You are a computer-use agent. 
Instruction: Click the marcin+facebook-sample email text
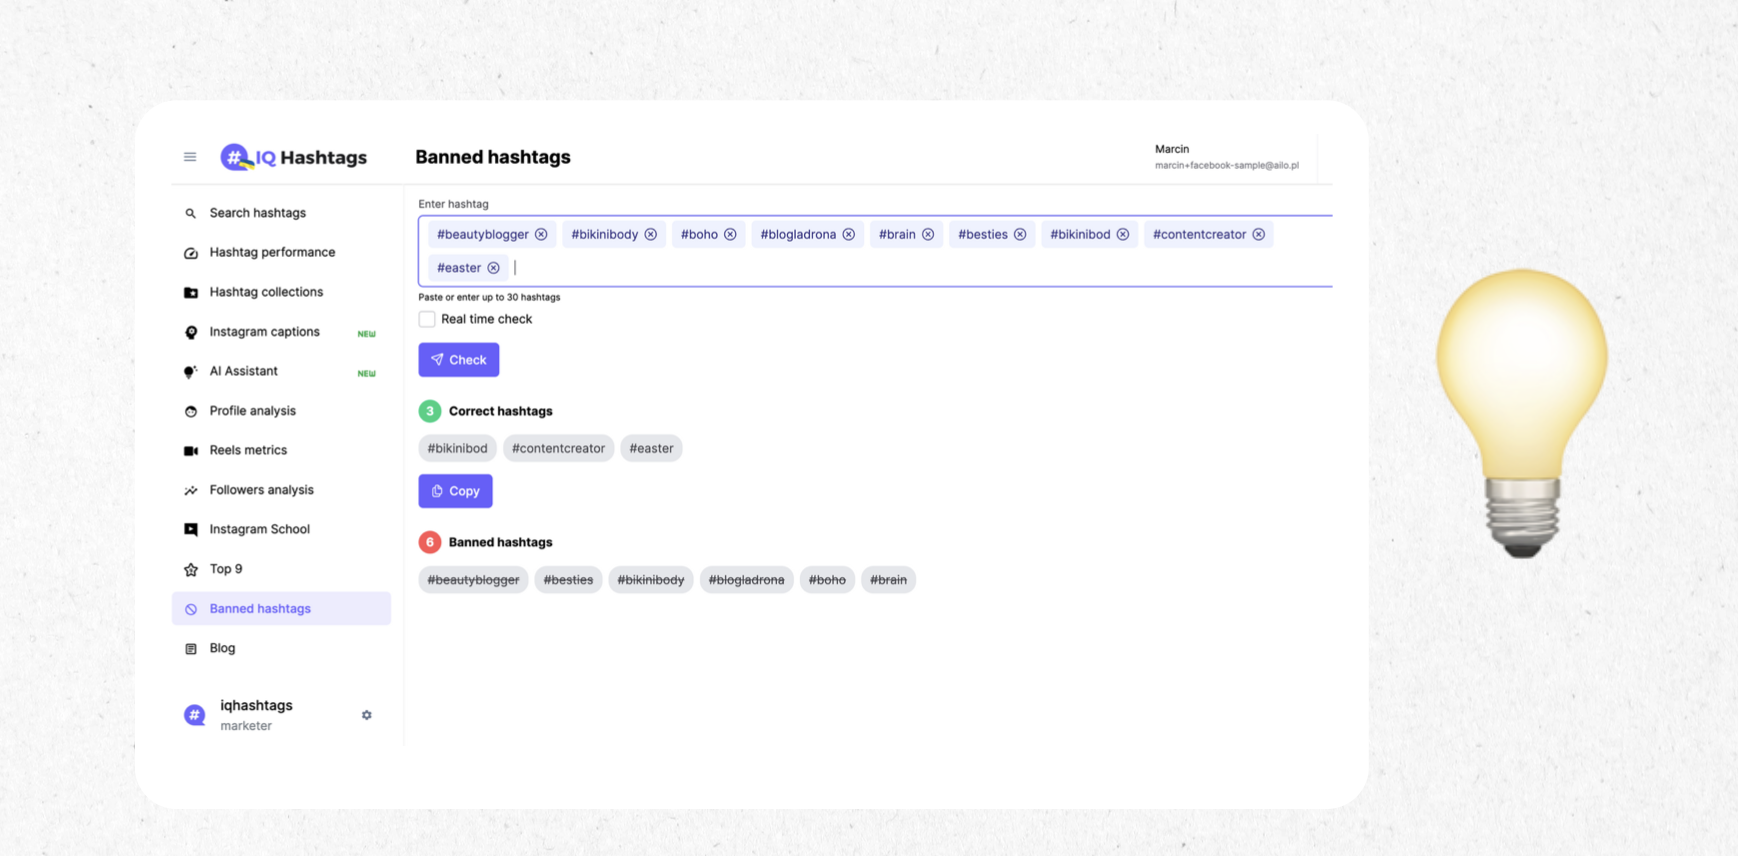click(x=1227, y=166)
